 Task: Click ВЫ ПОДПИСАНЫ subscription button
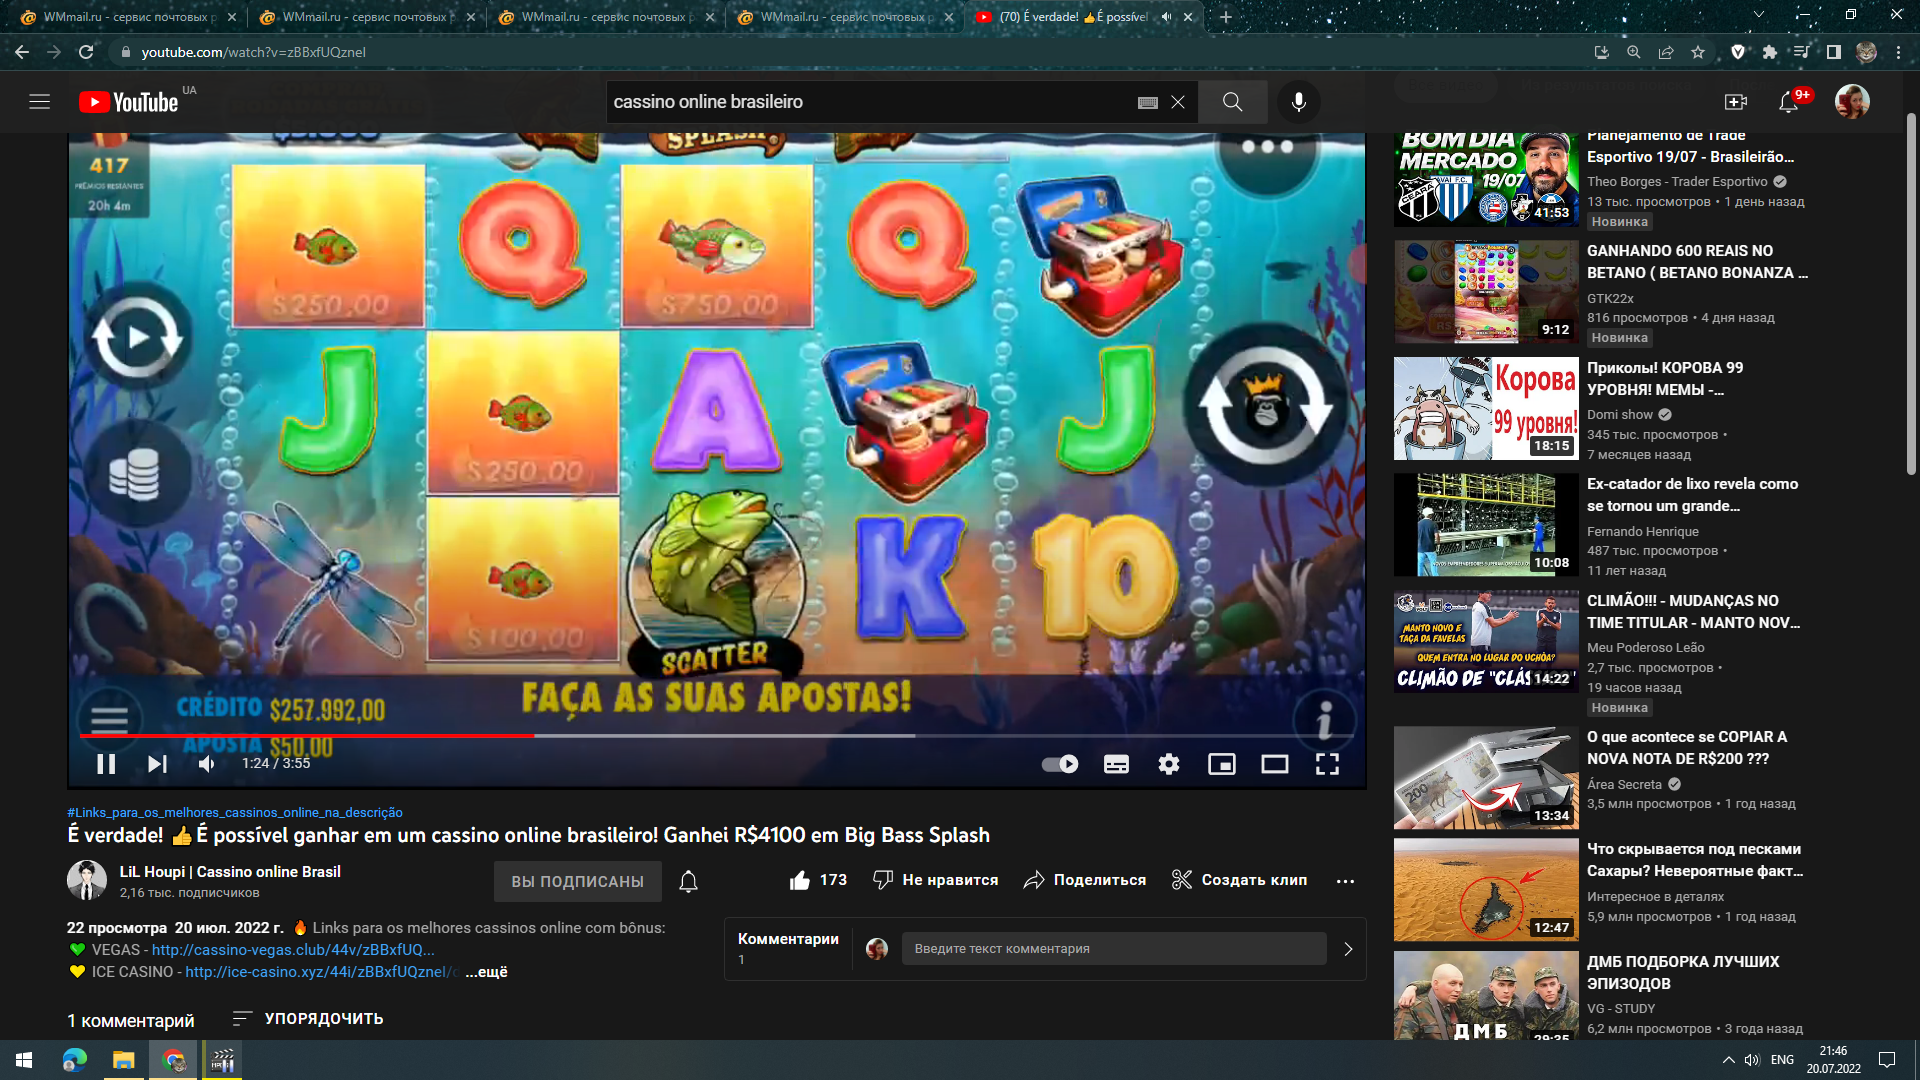[578, 881]
